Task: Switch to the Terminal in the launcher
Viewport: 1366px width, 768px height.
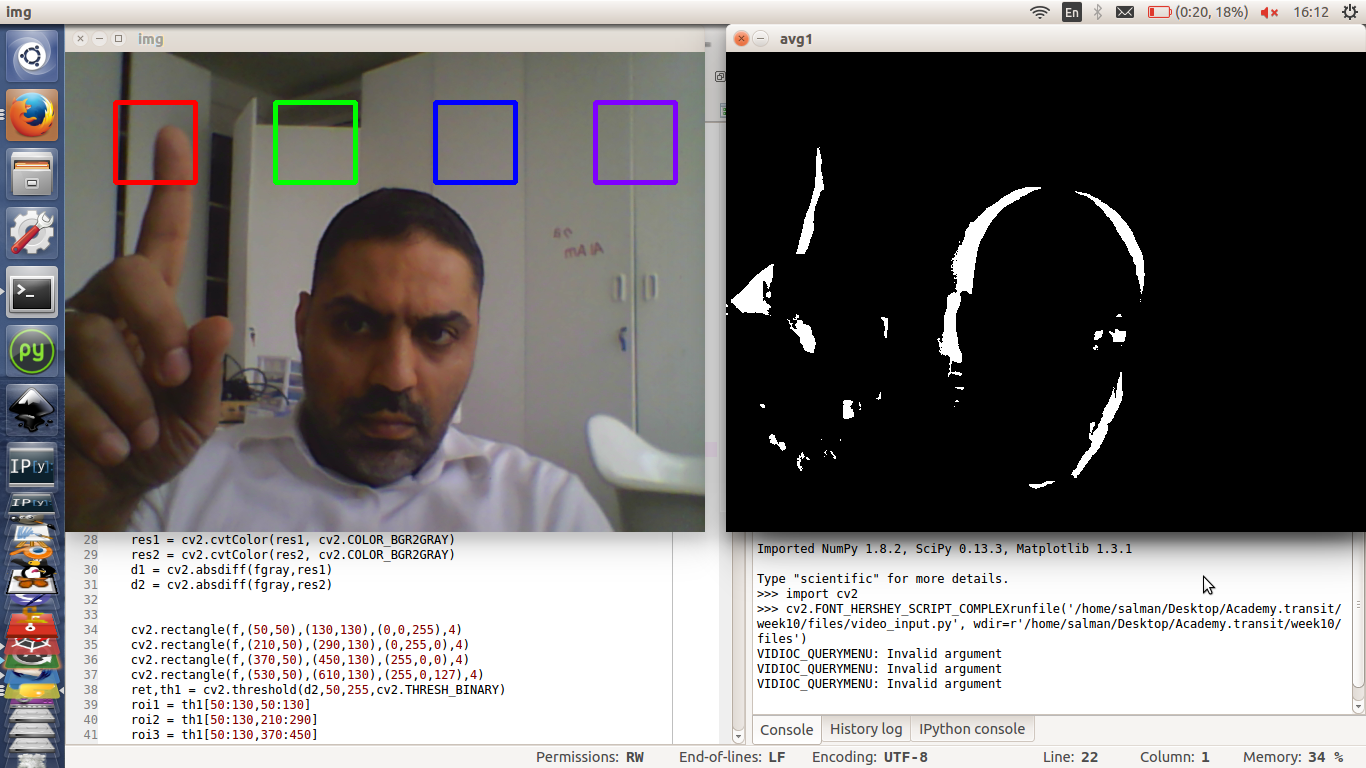Action: click(32, 292)
